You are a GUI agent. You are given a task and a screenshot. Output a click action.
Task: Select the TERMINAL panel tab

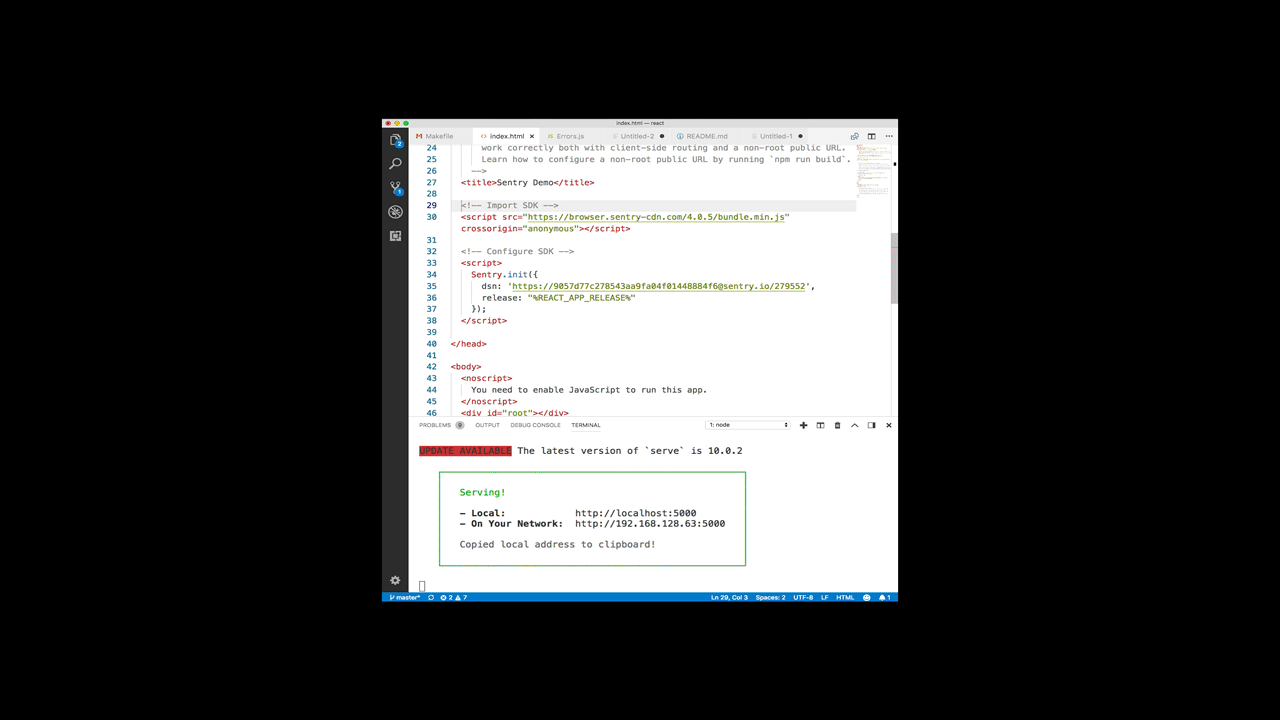tap(586, 425)
